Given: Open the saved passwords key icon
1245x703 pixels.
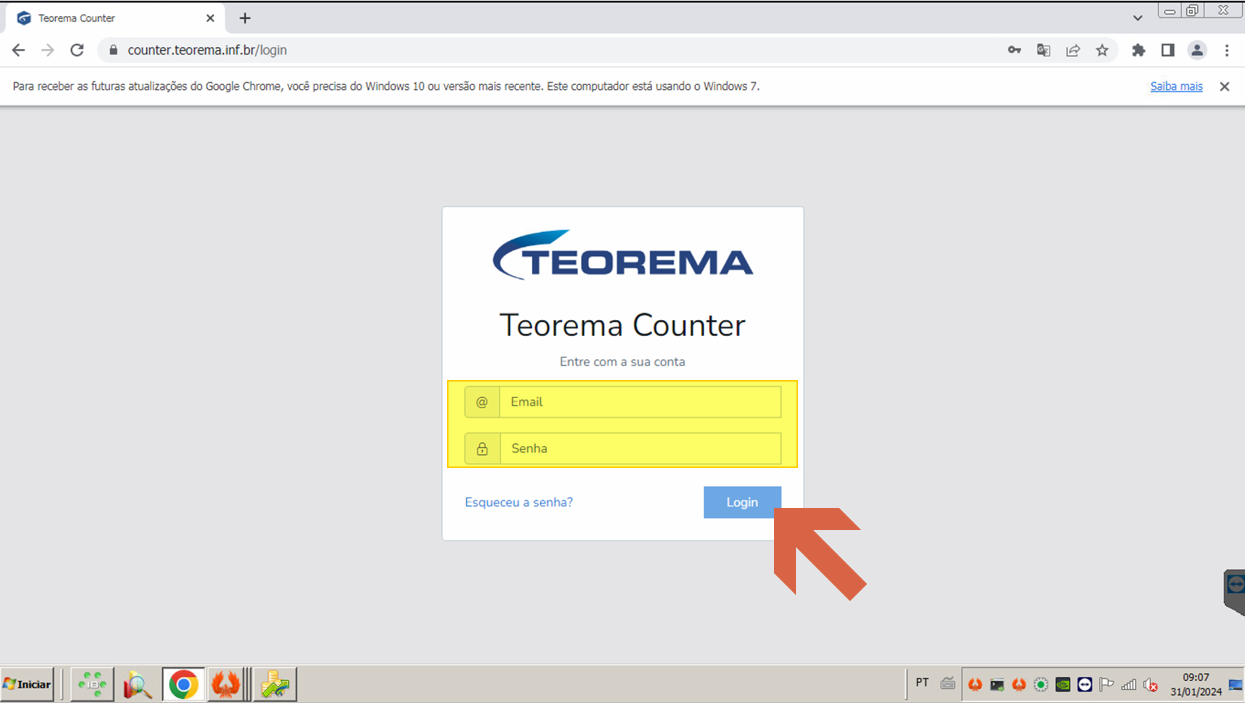Looking at the screenshot, I should tap(1014, 50).
